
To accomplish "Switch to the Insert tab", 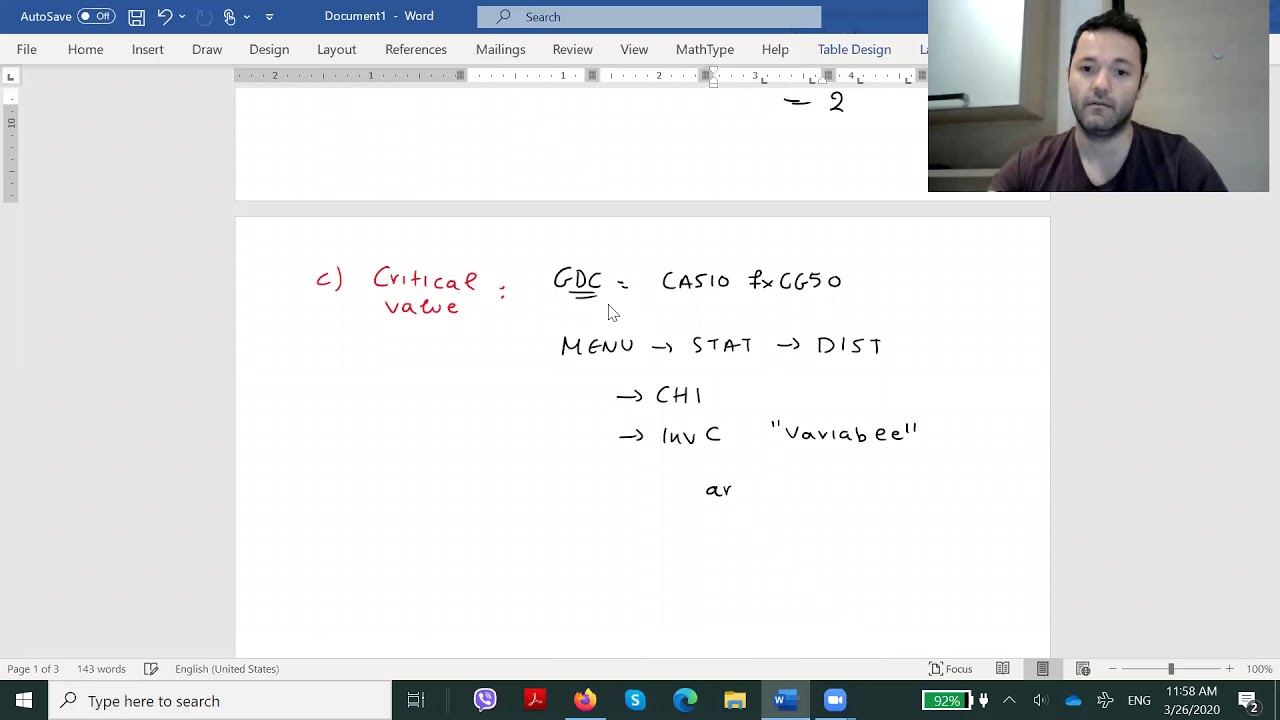I will click(147, 49).
